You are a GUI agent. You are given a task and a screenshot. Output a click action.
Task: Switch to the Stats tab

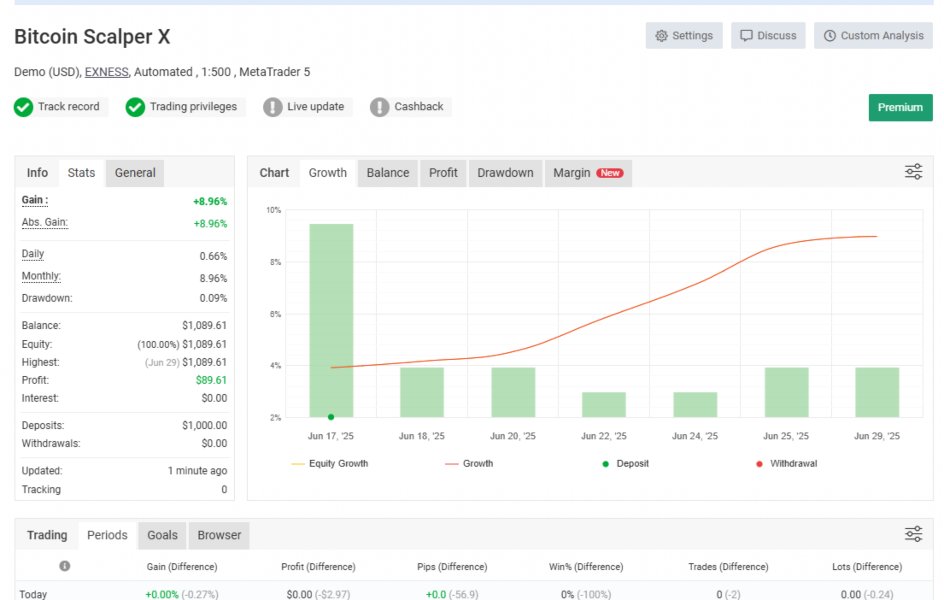pos(81,173)
